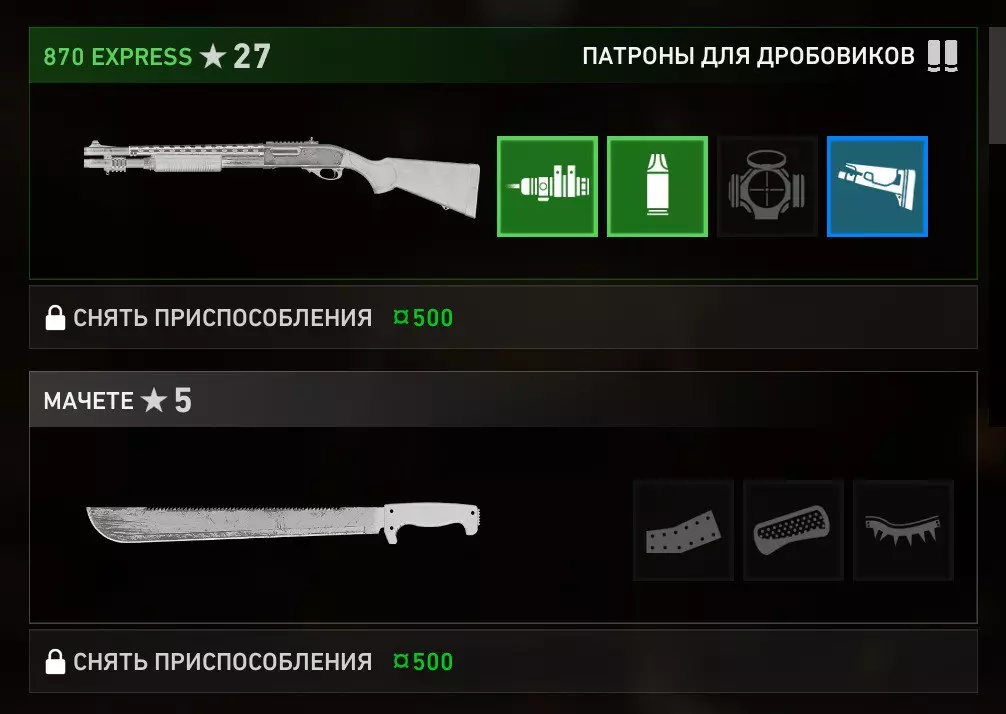
Task: Click the 870 Express shotgun image
Action: point(282,176)
